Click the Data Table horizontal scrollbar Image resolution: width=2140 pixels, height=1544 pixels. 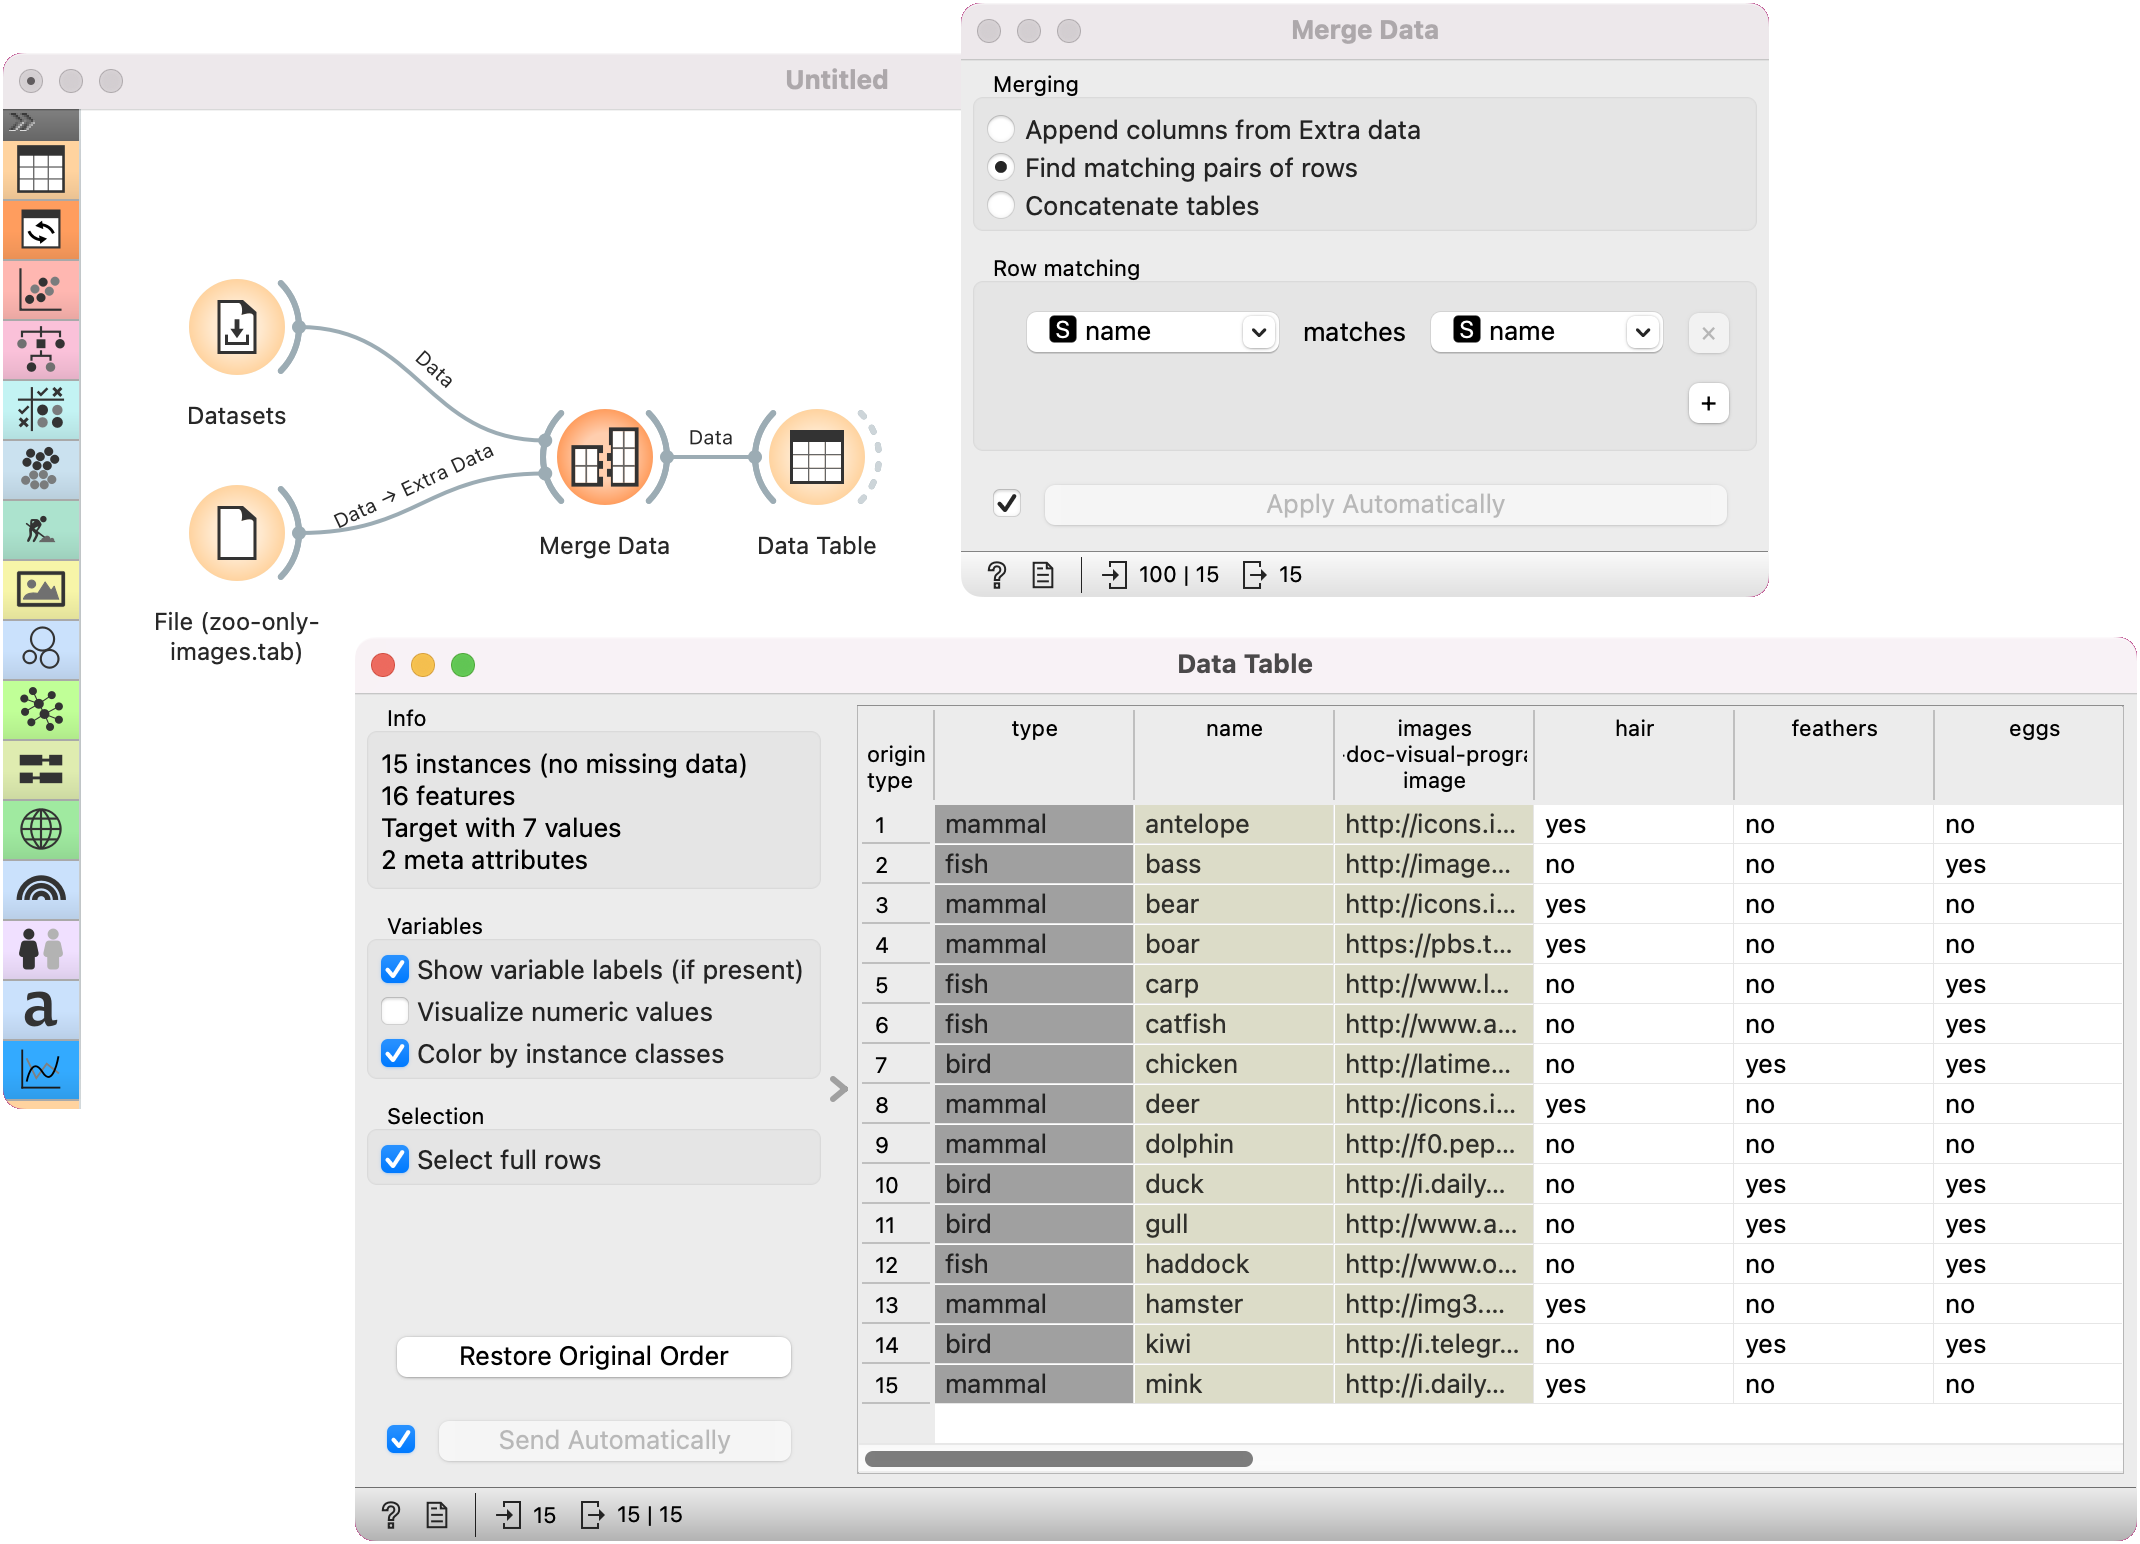click(1058, 1459)
